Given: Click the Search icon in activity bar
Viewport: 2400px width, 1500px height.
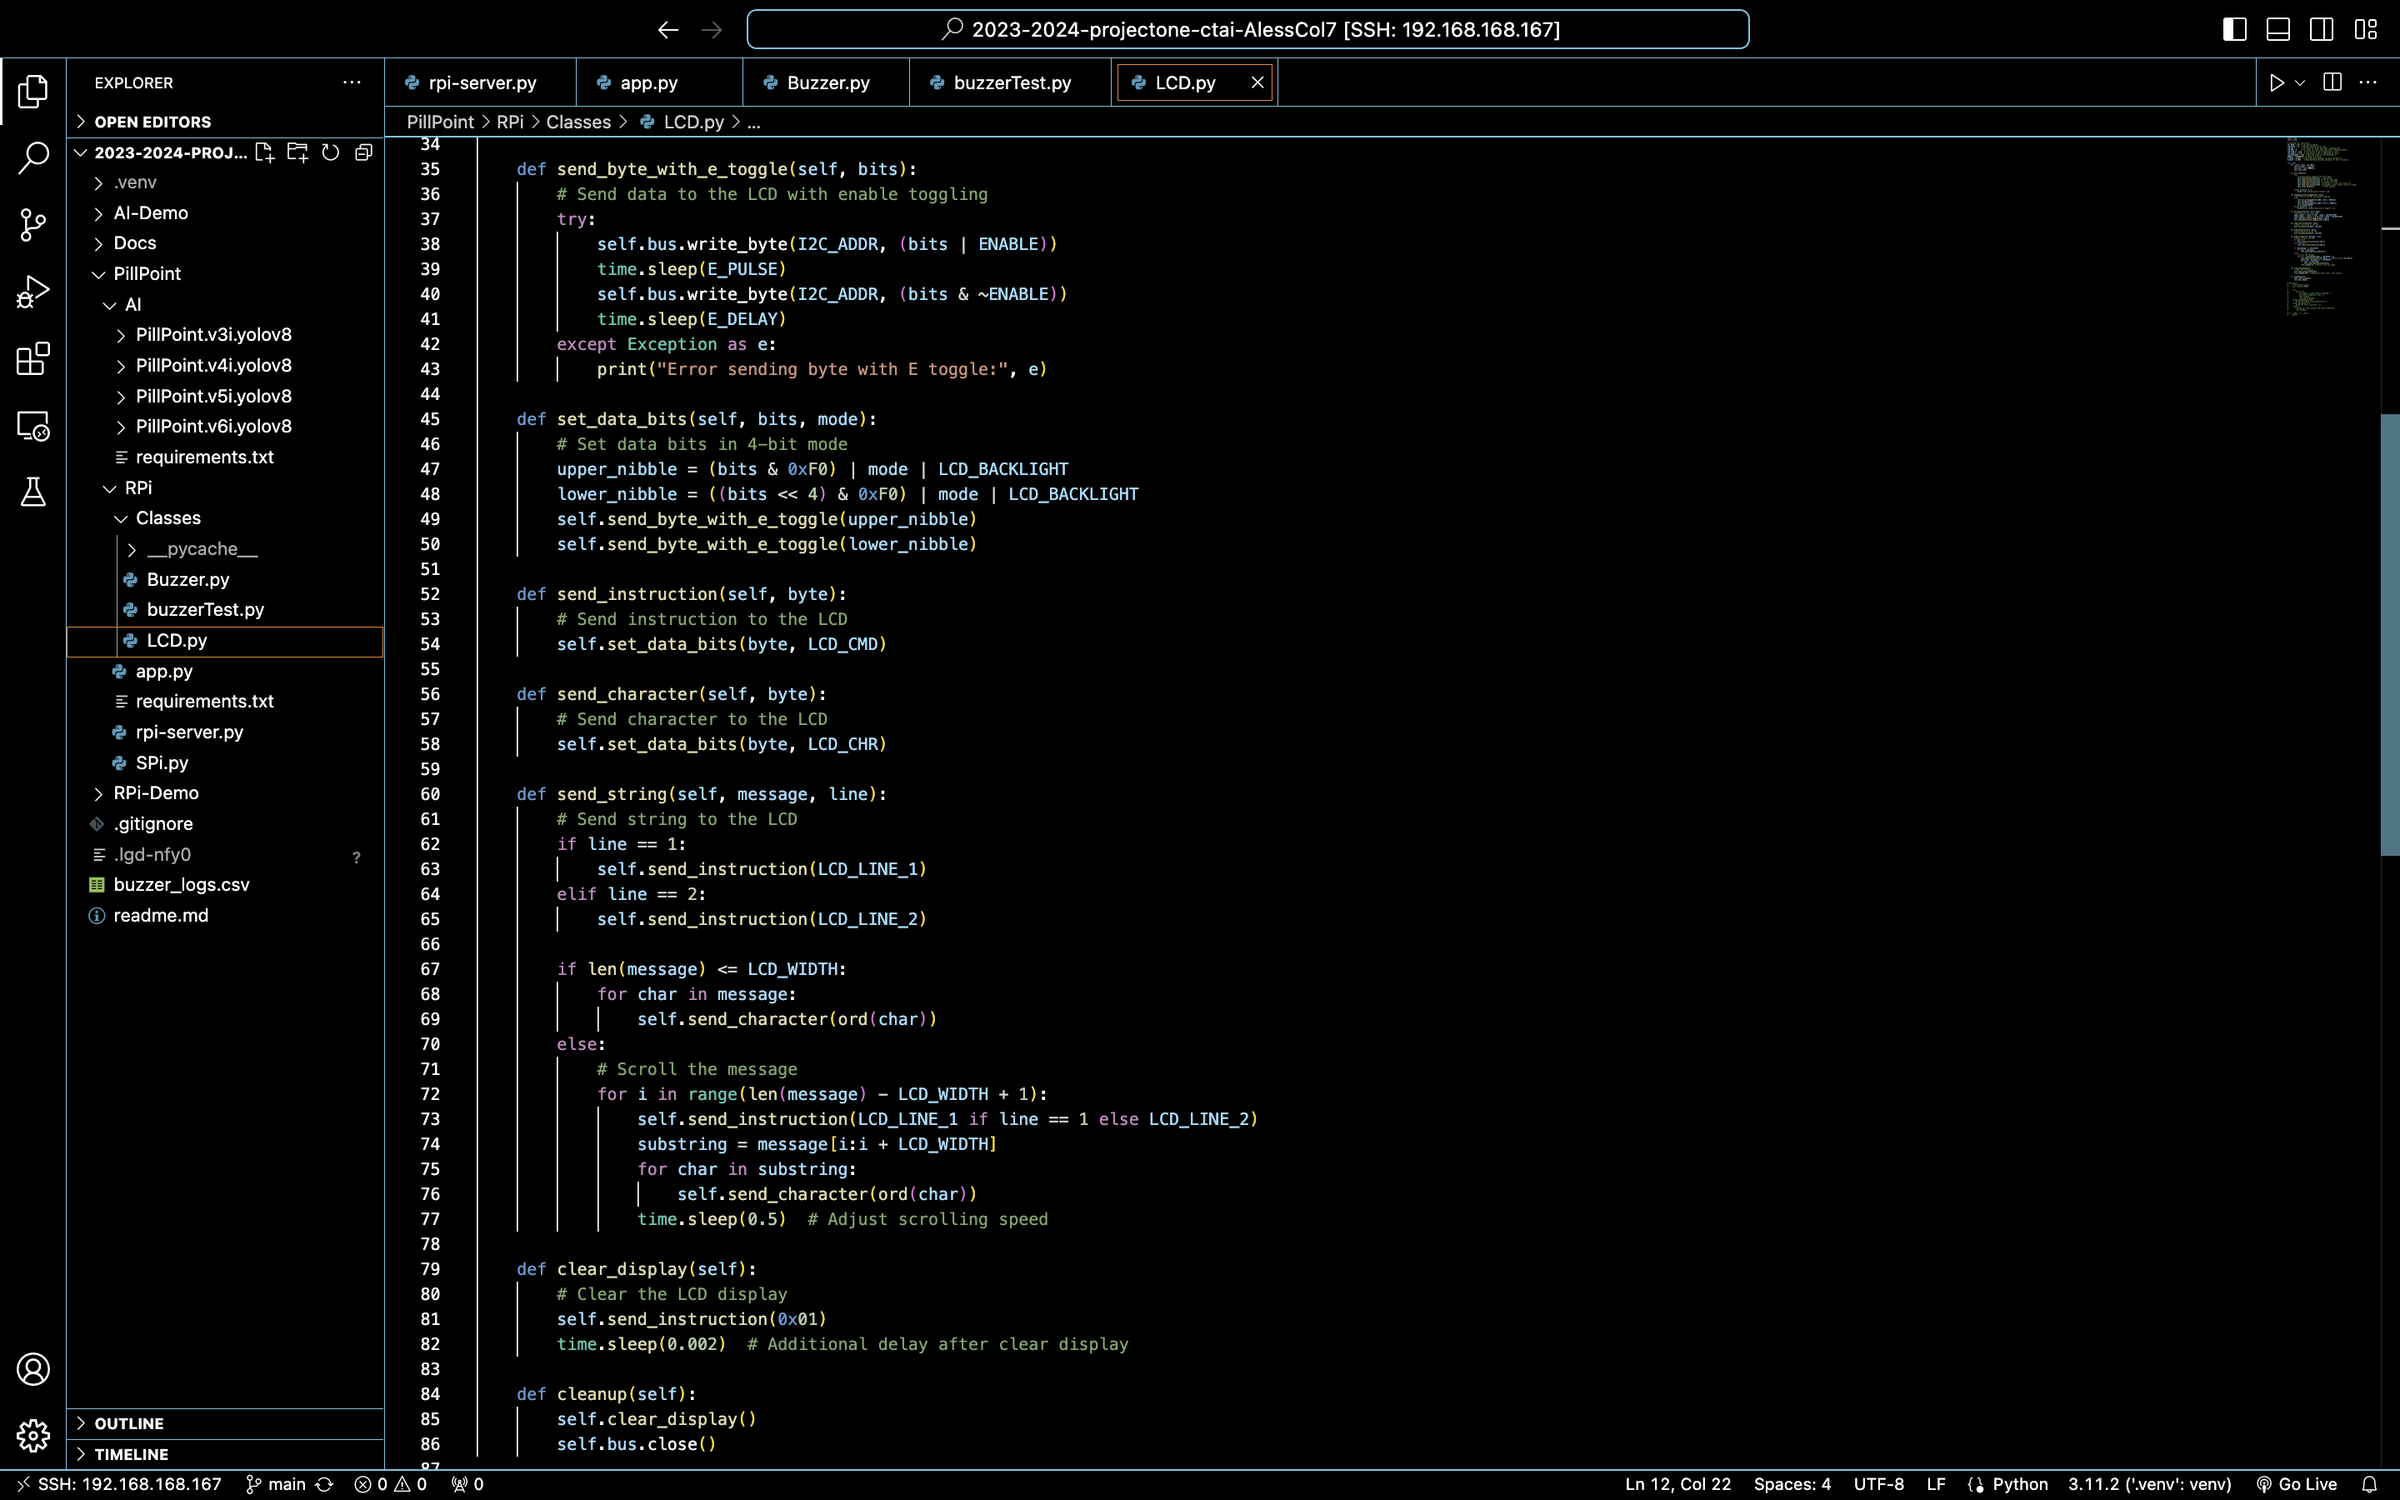Looking at the screenshot, I should coord(33,157).
